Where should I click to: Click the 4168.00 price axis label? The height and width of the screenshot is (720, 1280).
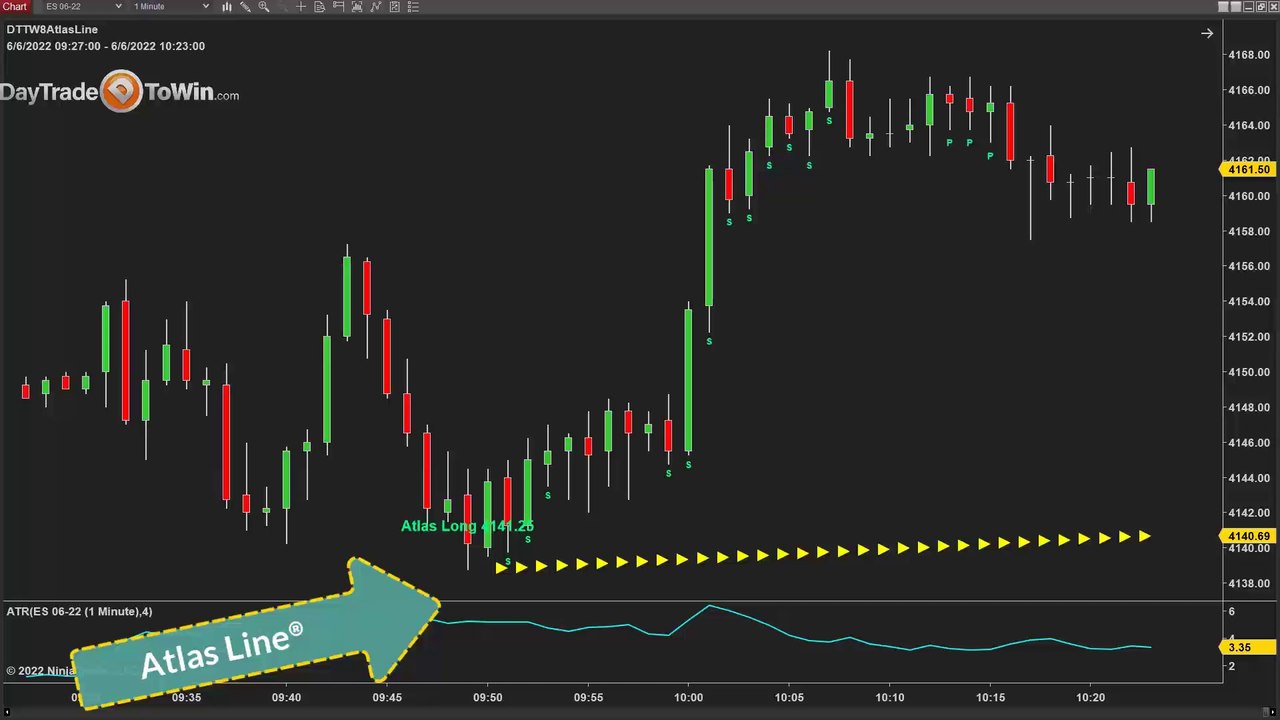(1249, 55)
